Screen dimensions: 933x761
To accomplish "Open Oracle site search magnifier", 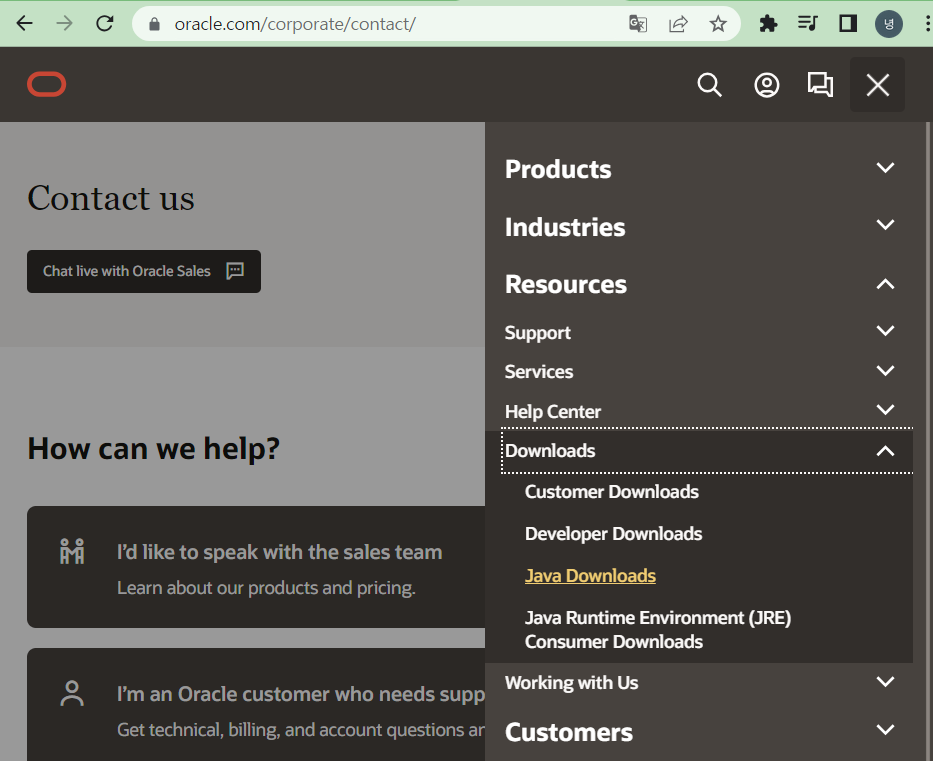I will pos(709,84).
